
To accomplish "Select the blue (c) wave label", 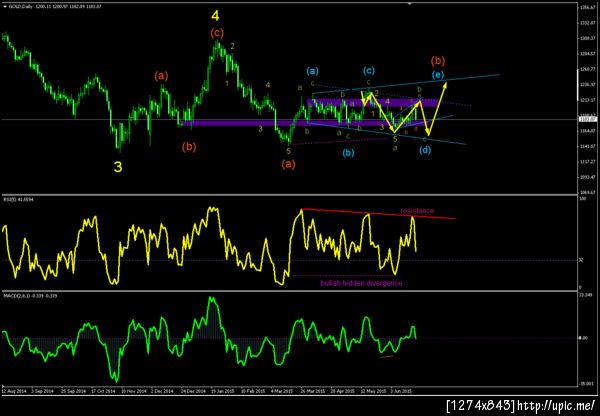I will point(368,70).
